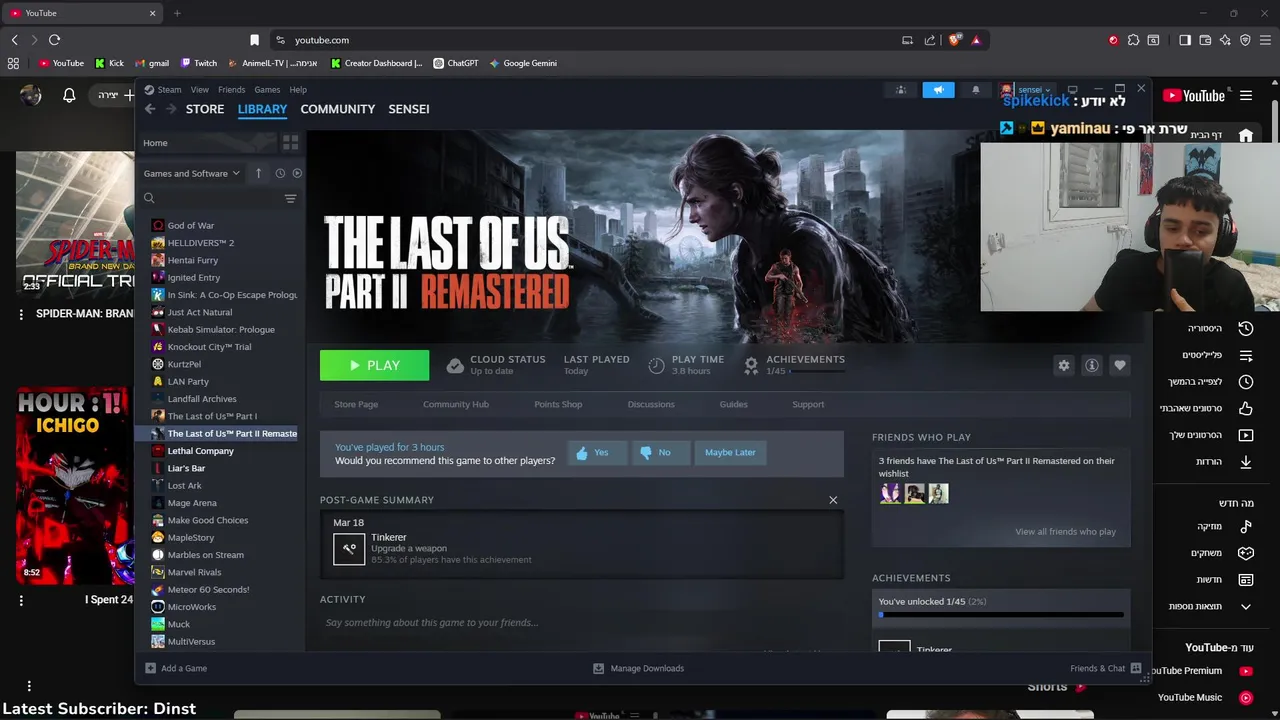Go to the COMMUNITY tab
Screen dimensions: 1280x720
pos(338,109)
